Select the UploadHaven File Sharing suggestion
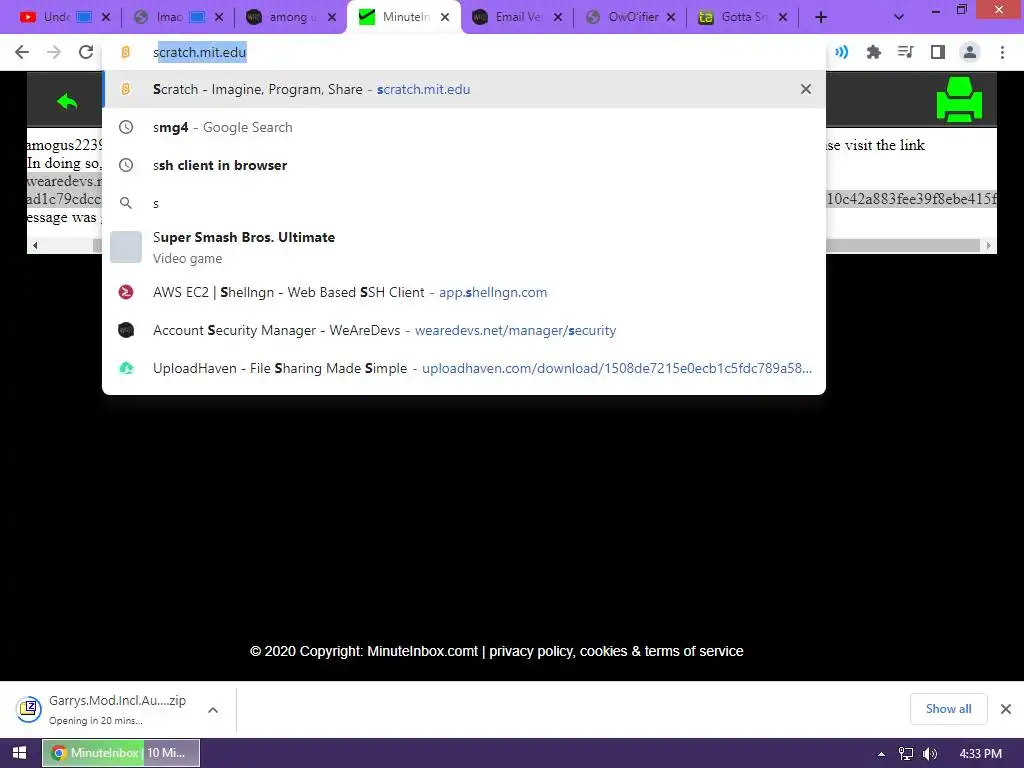The image size is (1024, 768). coord(464,368)
